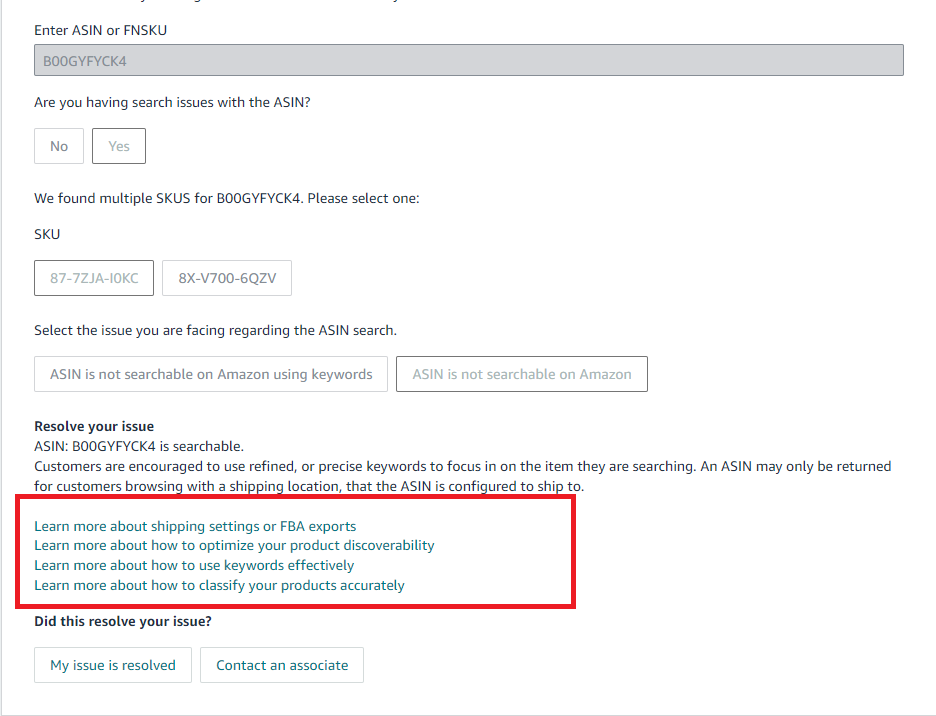The width and height of the screenshot is (936, 716).
Task: Click the 'We found multiple SKUS' message
Action: pyautogui.click(x=226, y=198)
